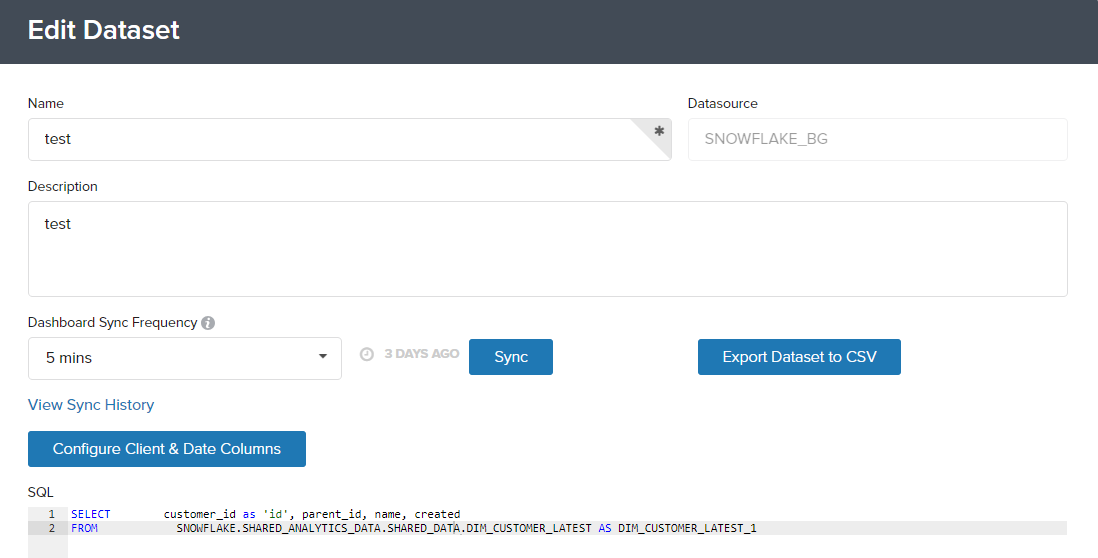1098x558 pixels.
Task: Open the 5 mins sync frequency dropdown
Action: [x=185, y=358]
